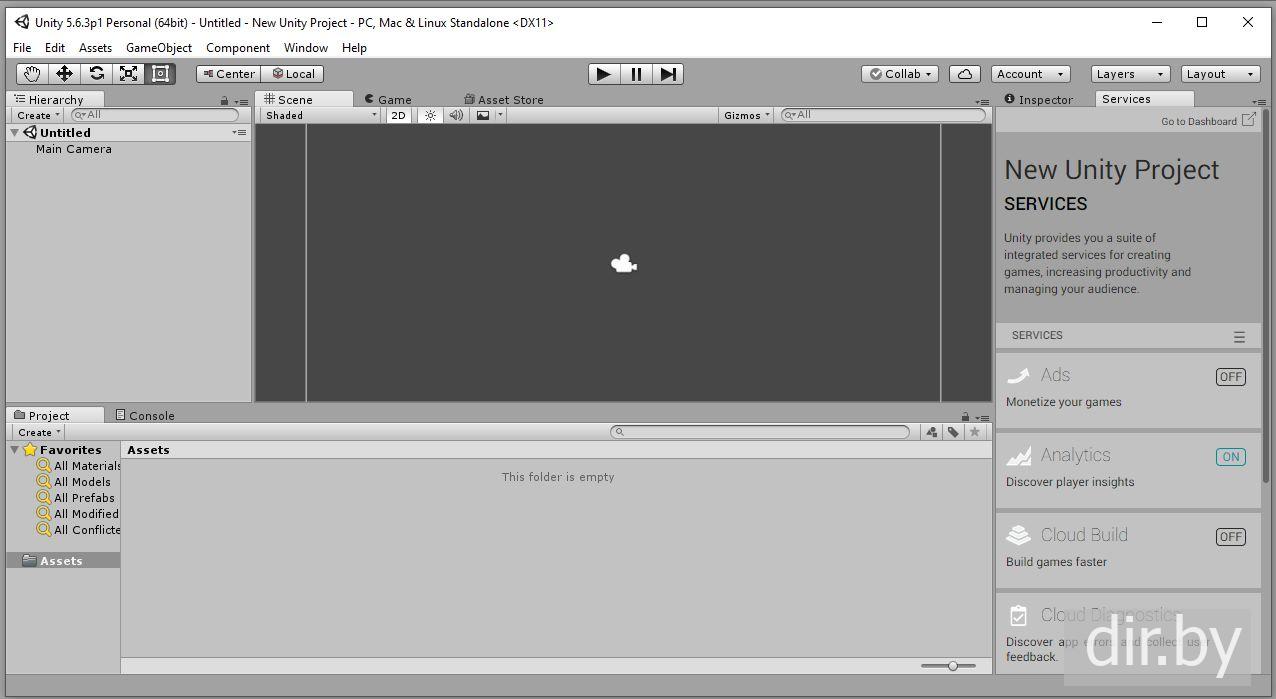
Task: Toggle handle rotation Local button
Action: pos(293,74)
